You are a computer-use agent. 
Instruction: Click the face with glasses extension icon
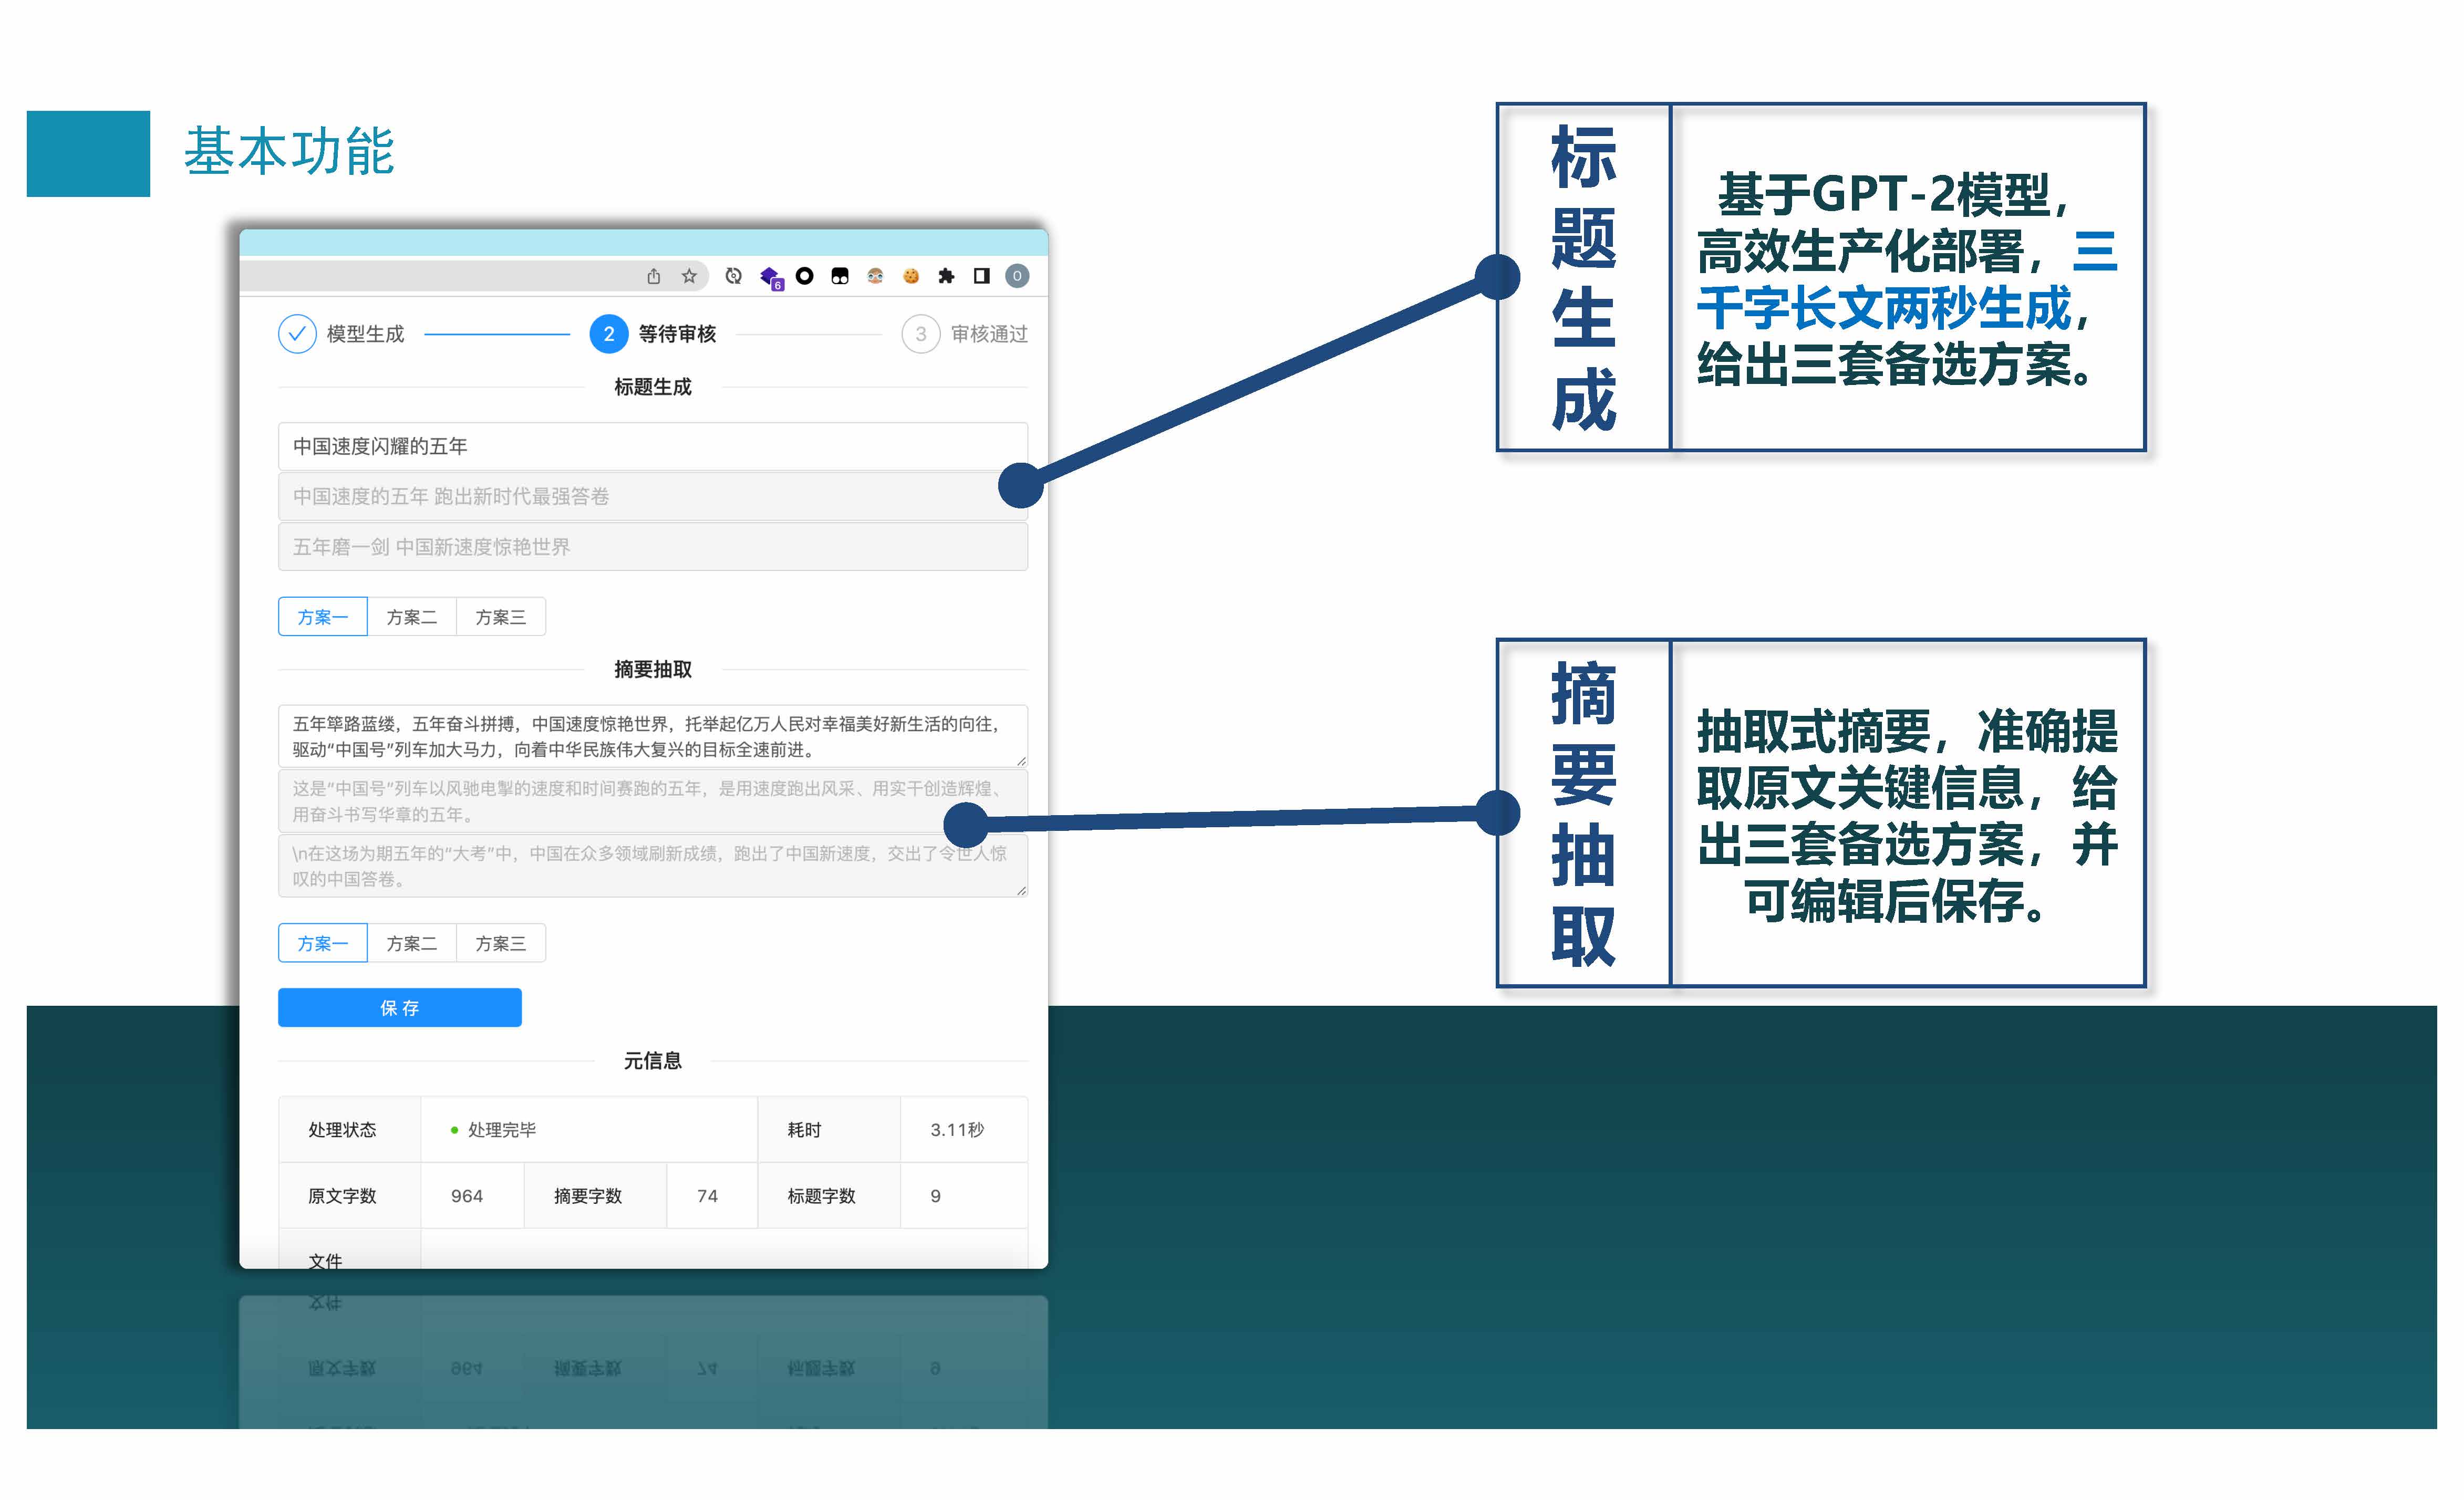(x=876, y=276)
